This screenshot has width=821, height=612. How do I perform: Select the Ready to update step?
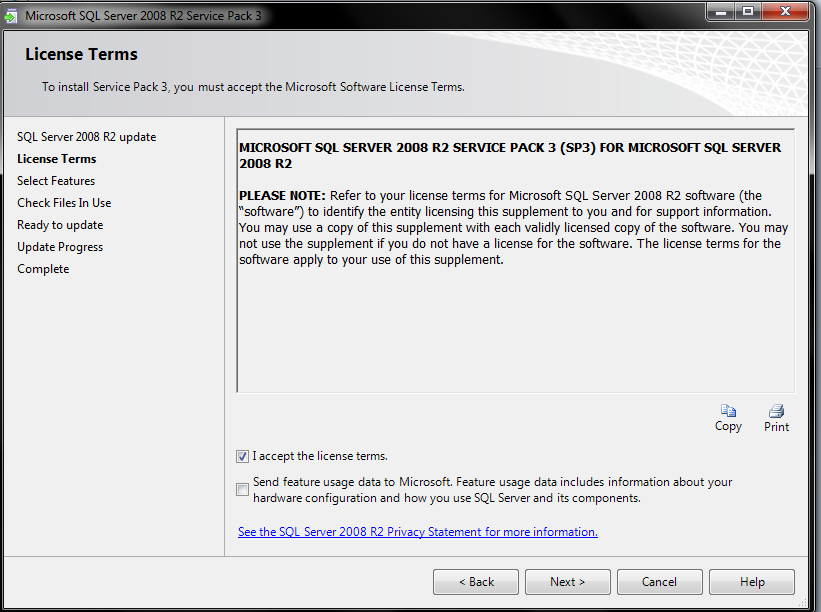60,225
